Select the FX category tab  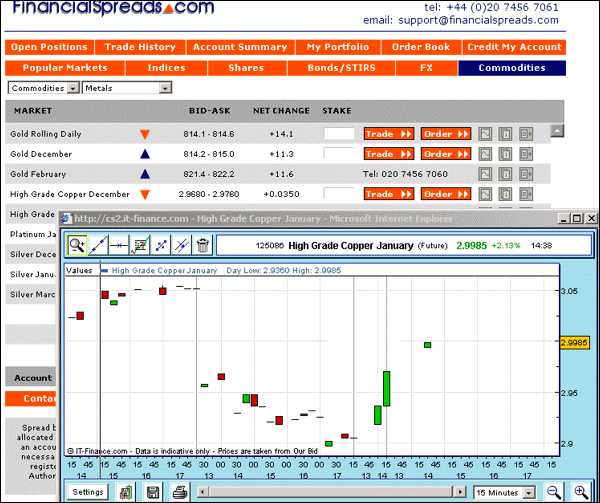(427, 68)
